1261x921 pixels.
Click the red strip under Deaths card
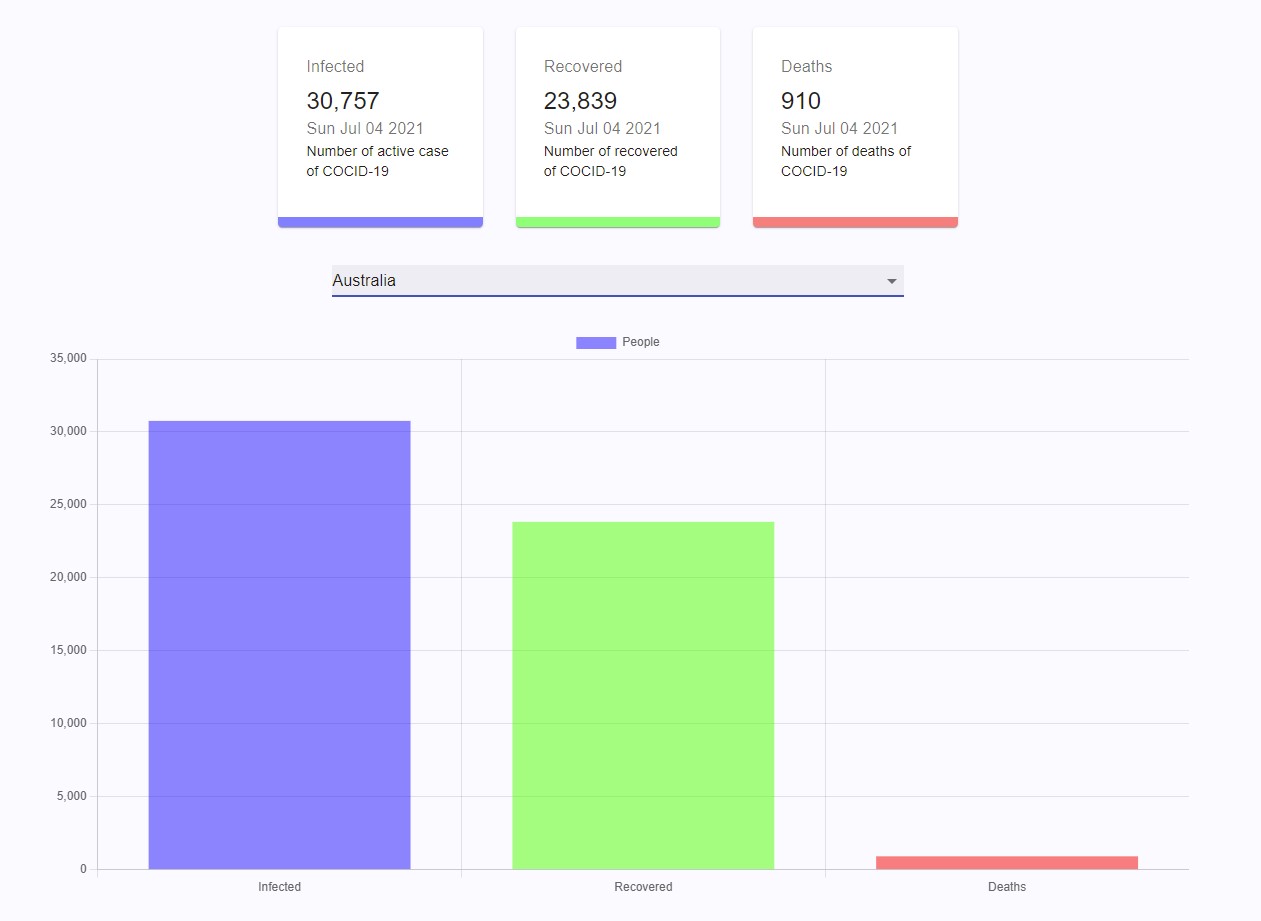pos(855,222)
